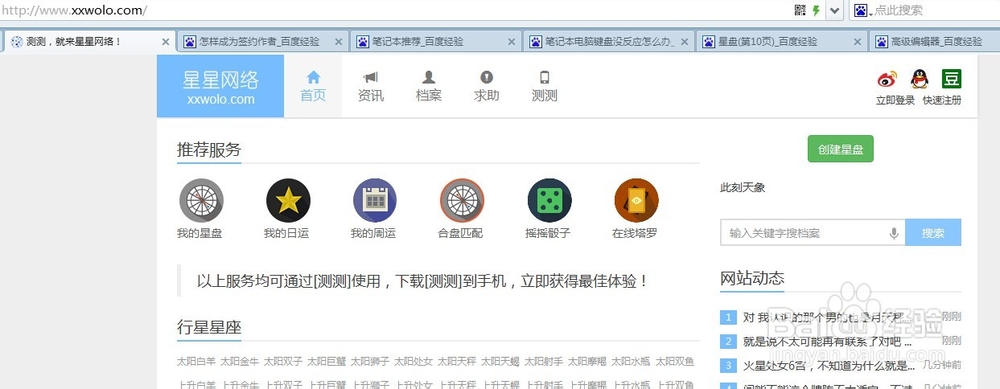Click the 星星网络 xxwolo.com logo
This screenshot has height=389, width=1000.
(221, 86)
